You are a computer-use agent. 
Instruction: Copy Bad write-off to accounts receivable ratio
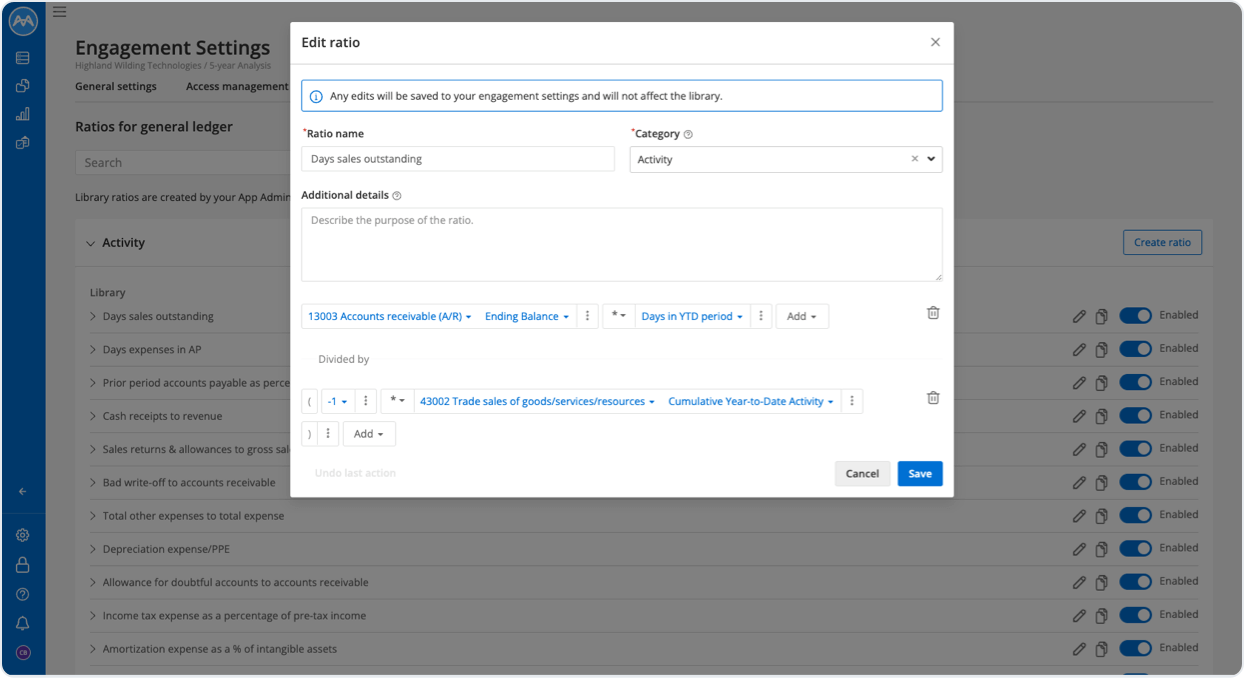click(1101, 483)
